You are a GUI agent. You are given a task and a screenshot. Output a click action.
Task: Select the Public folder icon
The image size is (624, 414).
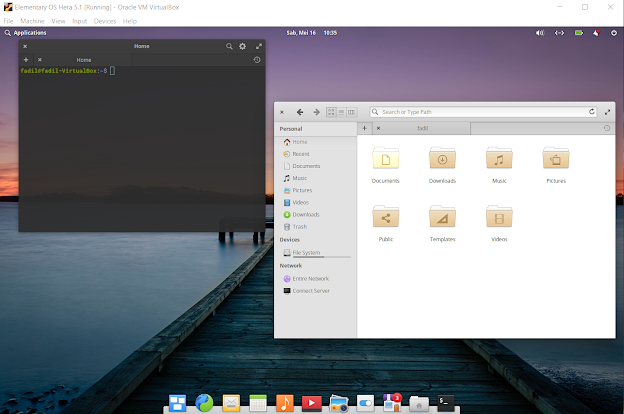click(x=386, y=217)
